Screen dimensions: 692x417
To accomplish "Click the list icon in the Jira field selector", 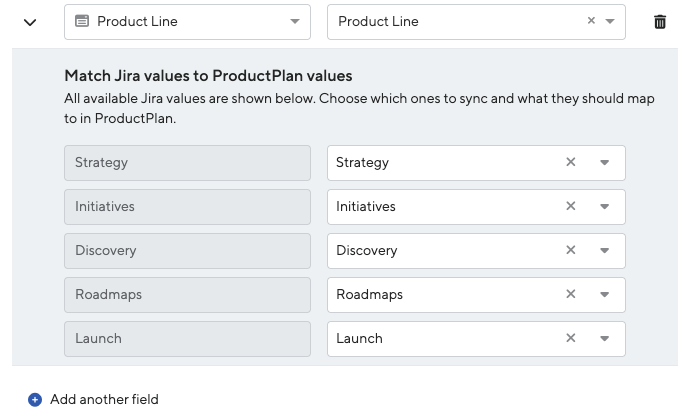I will click(82, 21).
